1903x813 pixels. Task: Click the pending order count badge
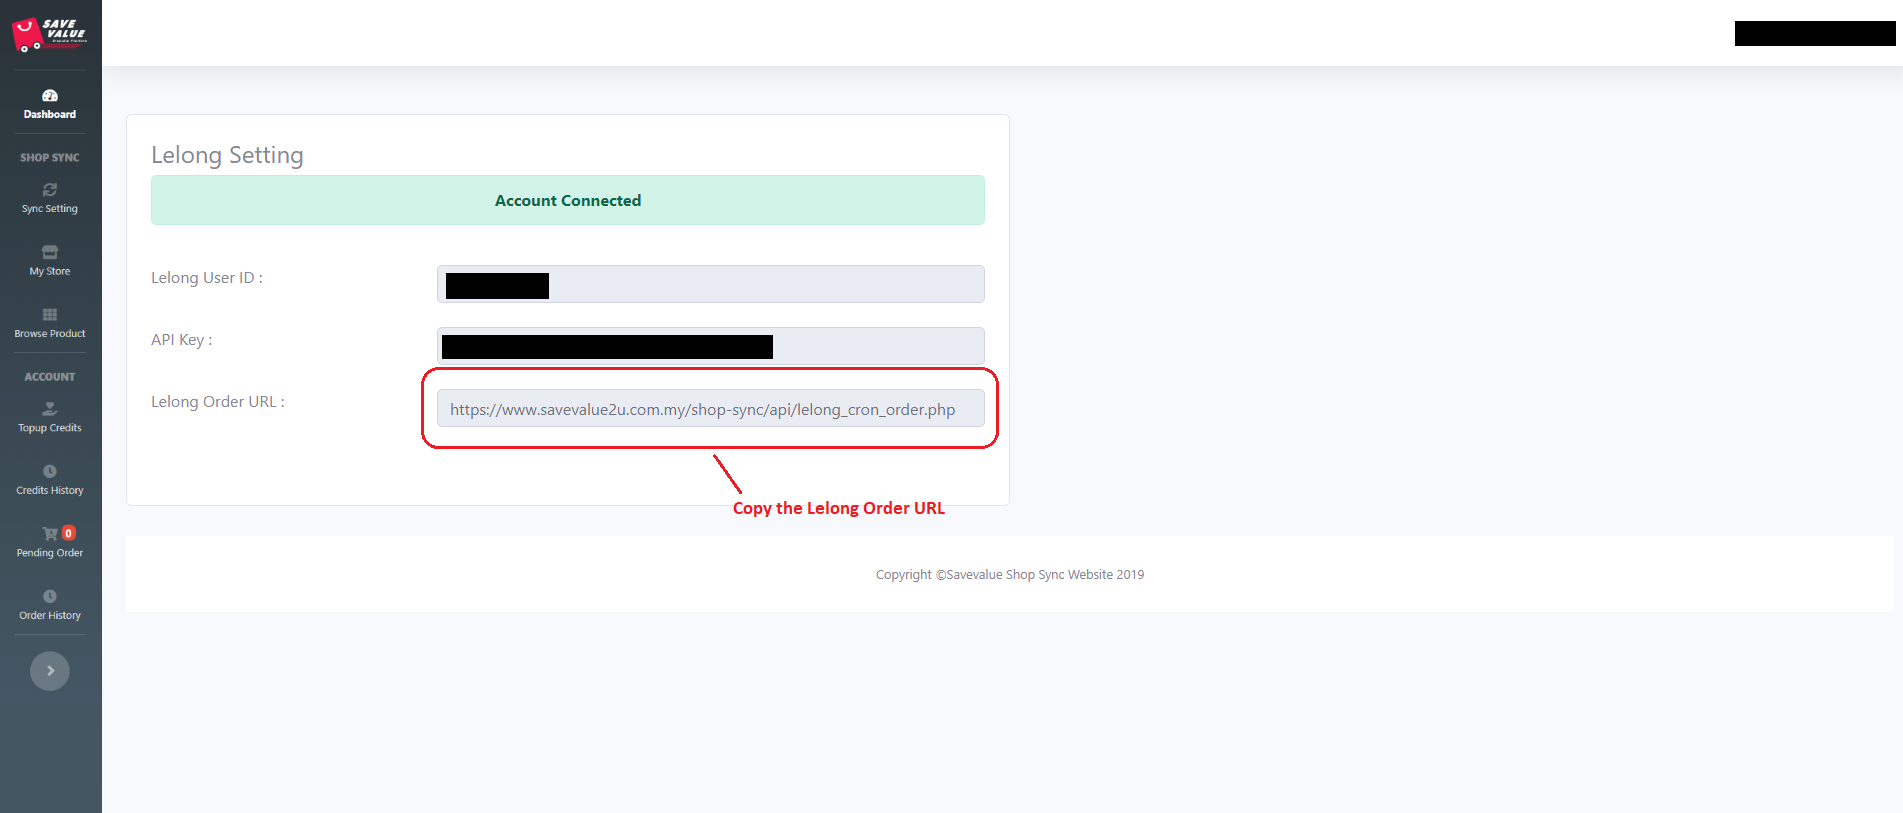[x=69, y=533]
